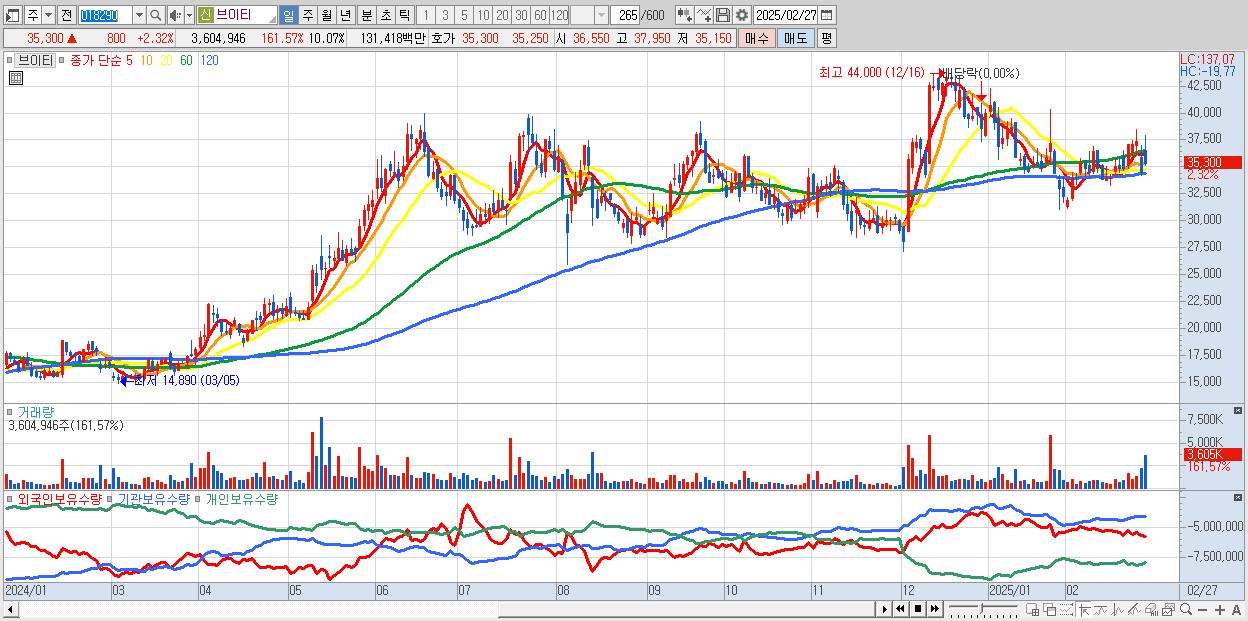Open chart settings gear icon
1248x621 pixels.
click(741, 15)
